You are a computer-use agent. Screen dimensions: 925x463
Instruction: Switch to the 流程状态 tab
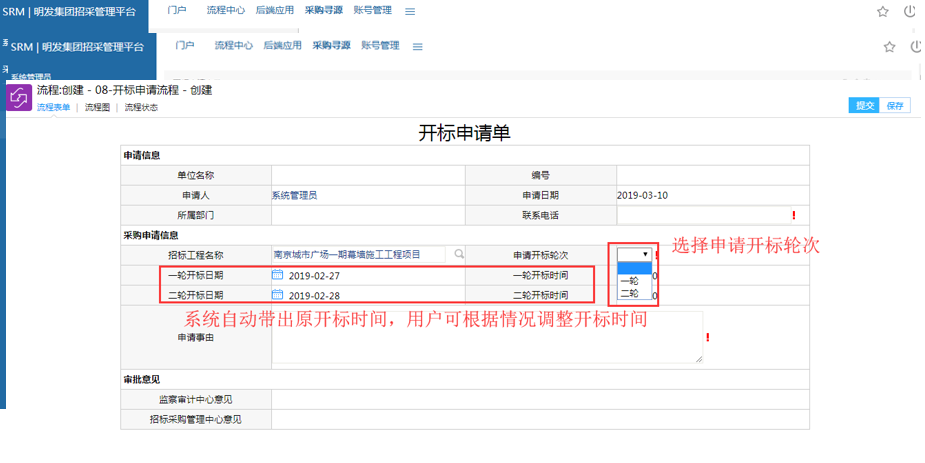coord(141,107)
